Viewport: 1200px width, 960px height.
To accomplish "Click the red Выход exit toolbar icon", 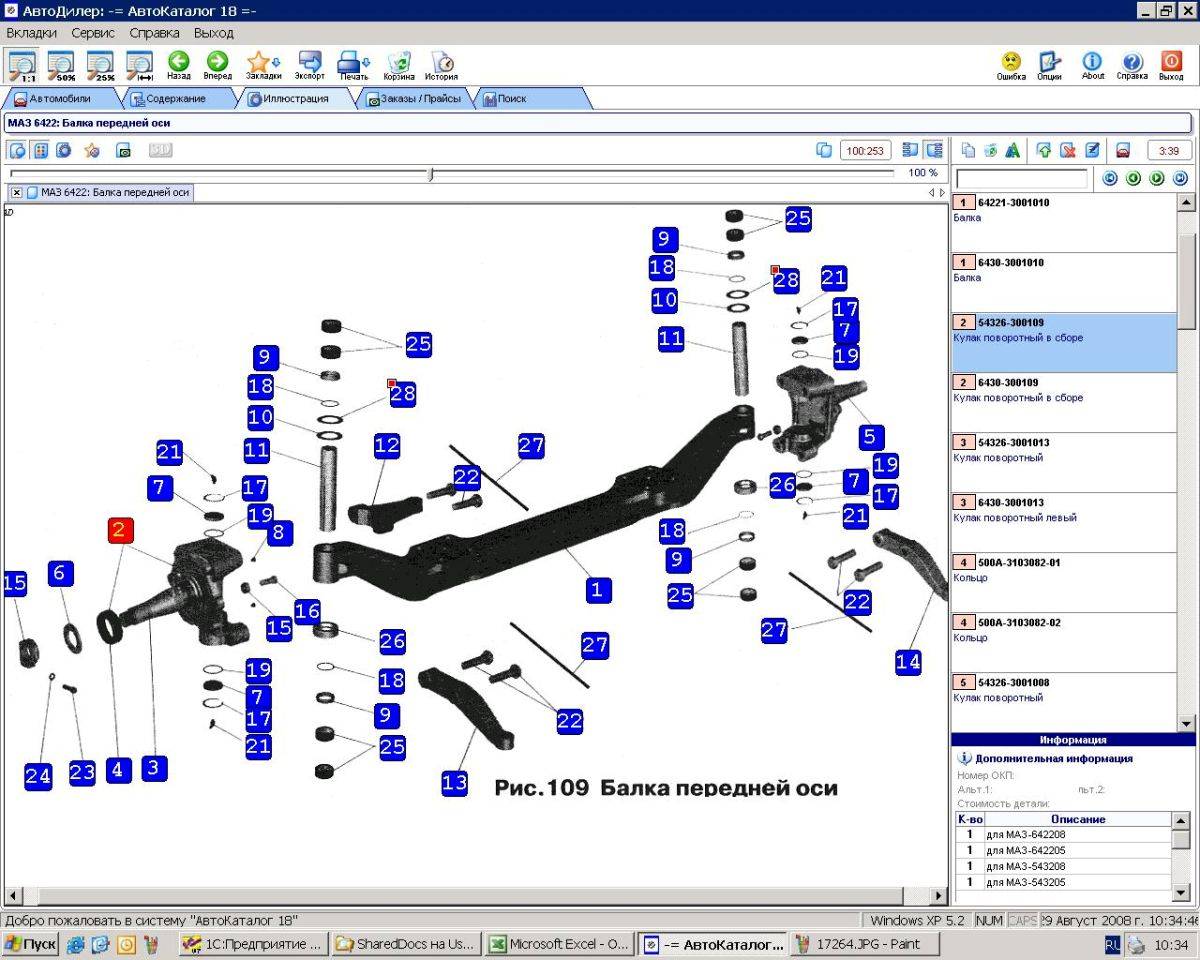I will click(1171, 65).
